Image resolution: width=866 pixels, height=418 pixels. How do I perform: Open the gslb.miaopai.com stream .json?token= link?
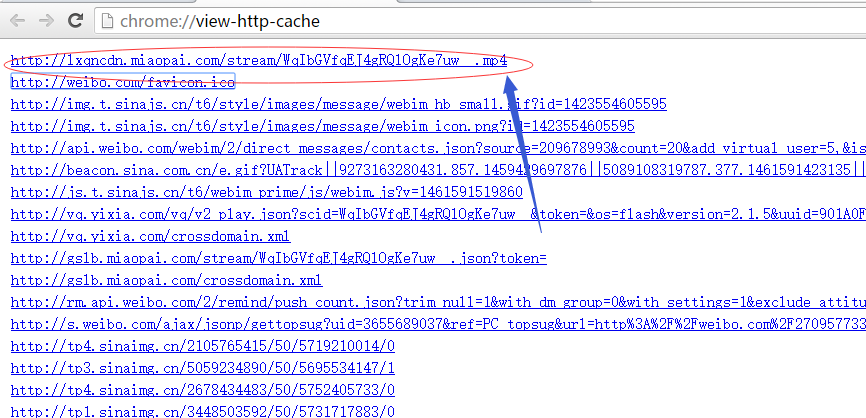[278, 258]
